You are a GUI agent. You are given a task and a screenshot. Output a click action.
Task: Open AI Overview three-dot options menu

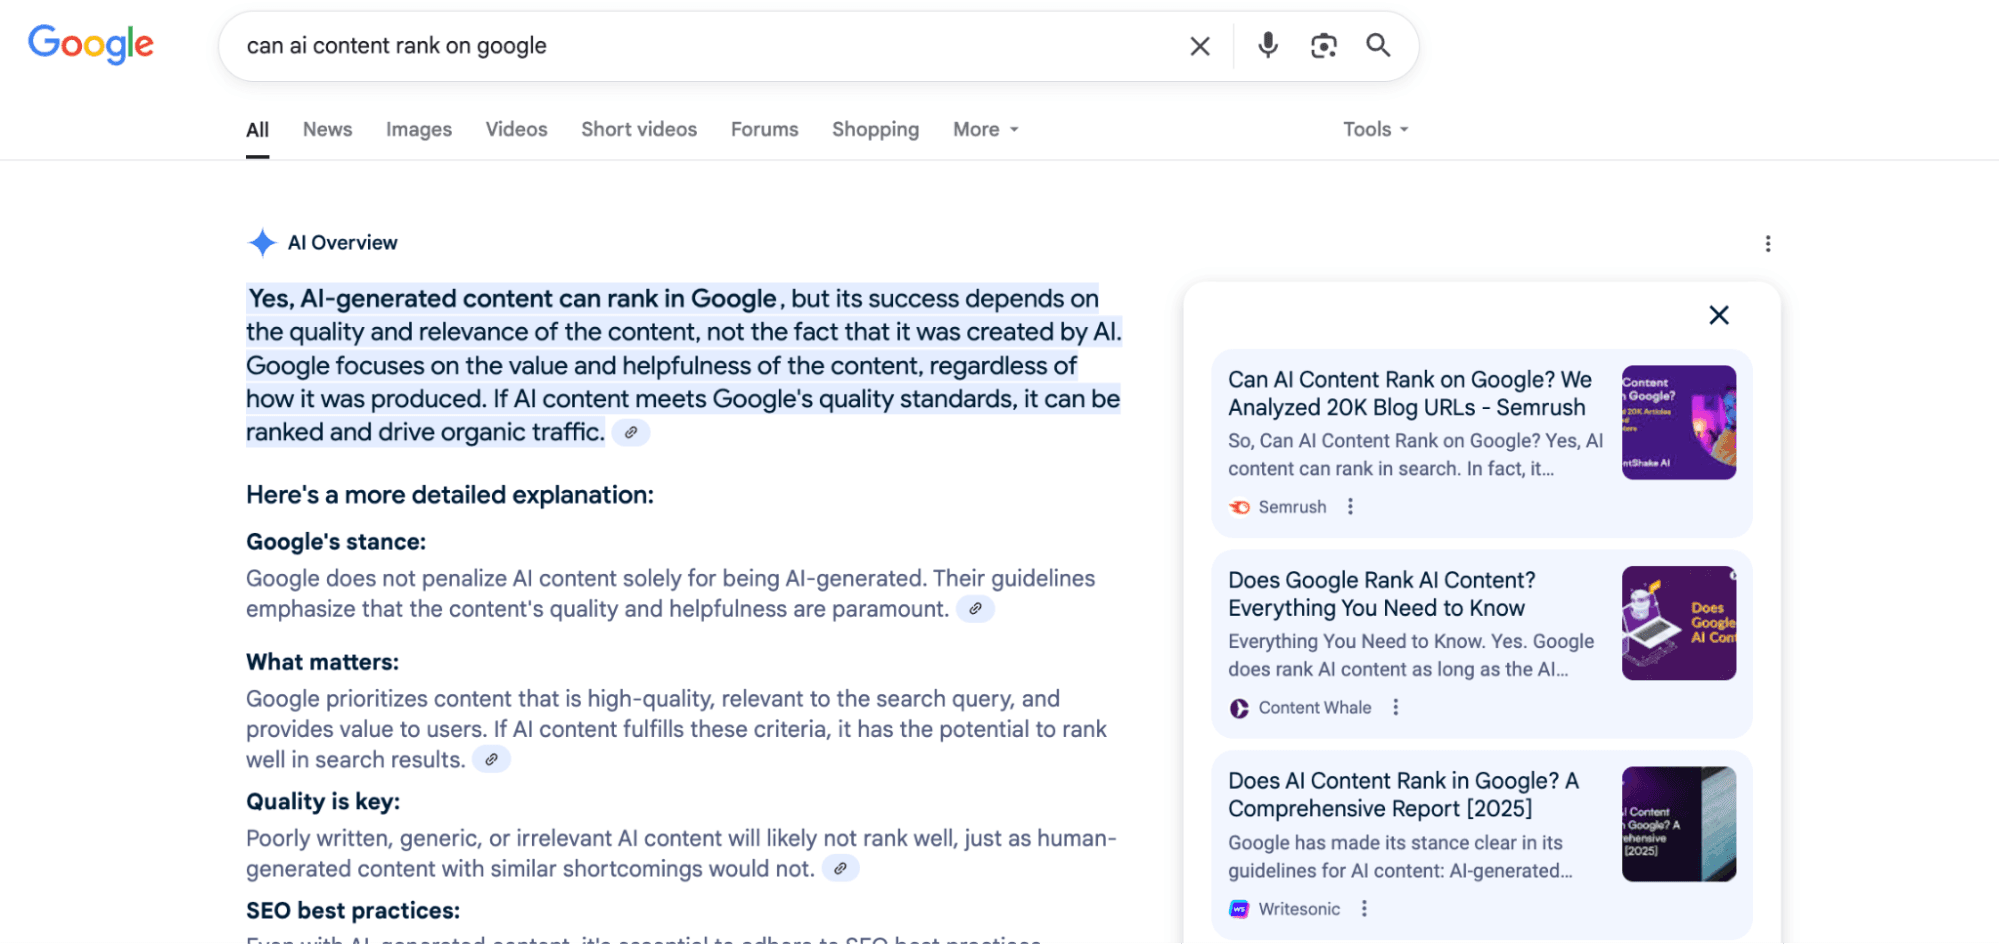1767,243
